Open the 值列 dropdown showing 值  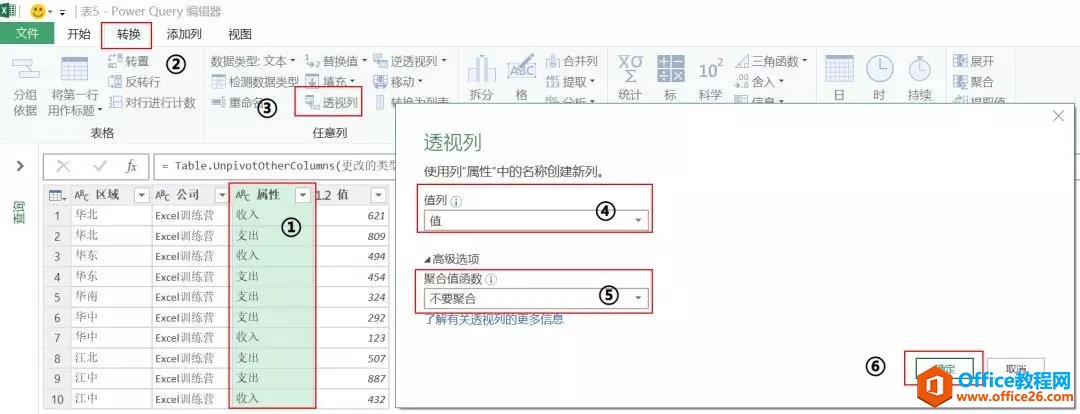tap(535, 220)
